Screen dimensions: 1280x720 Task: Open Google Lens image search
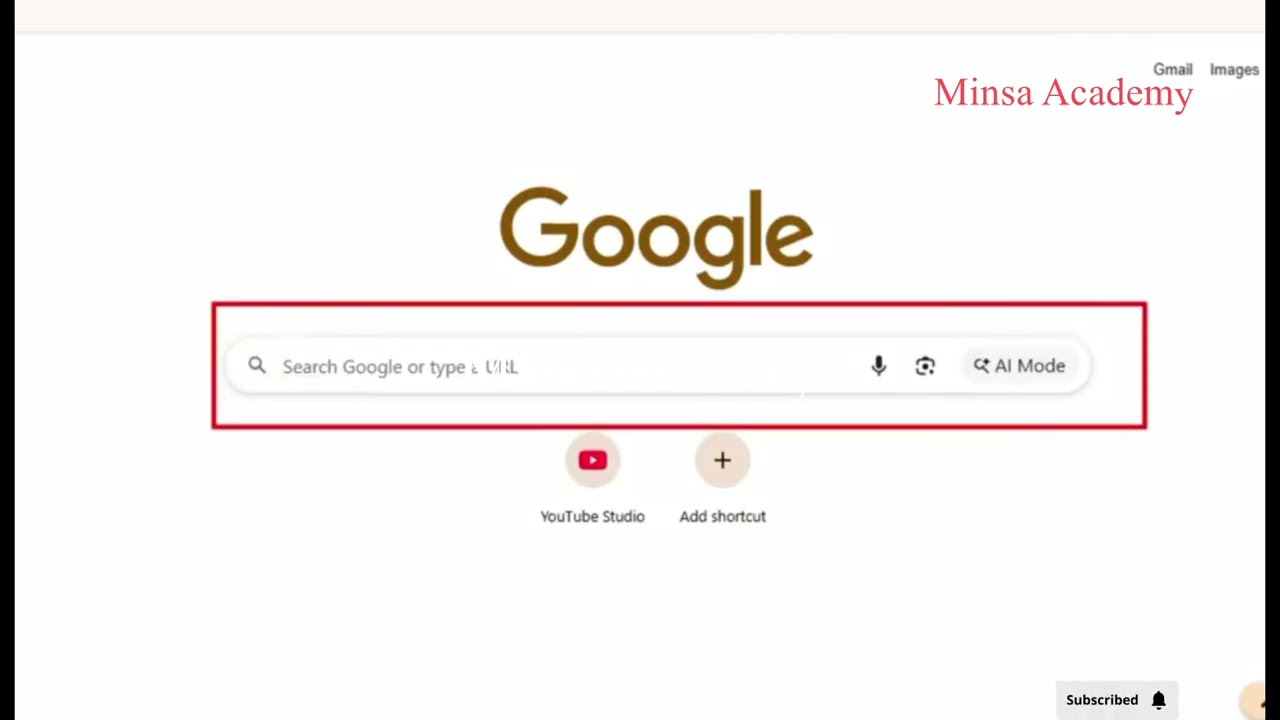tap(925, 366)
